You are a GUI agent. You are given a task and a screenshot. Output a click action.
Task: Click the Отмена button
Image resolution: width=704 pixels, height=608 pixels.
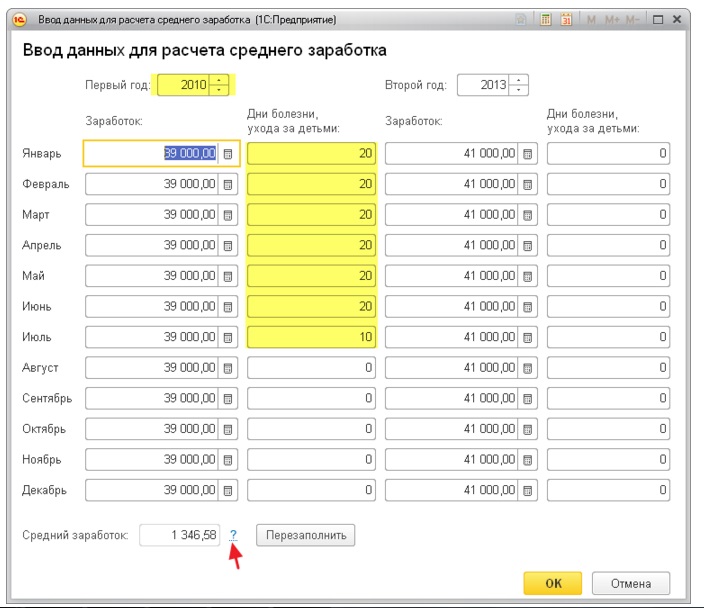click(x=631, y=583)
